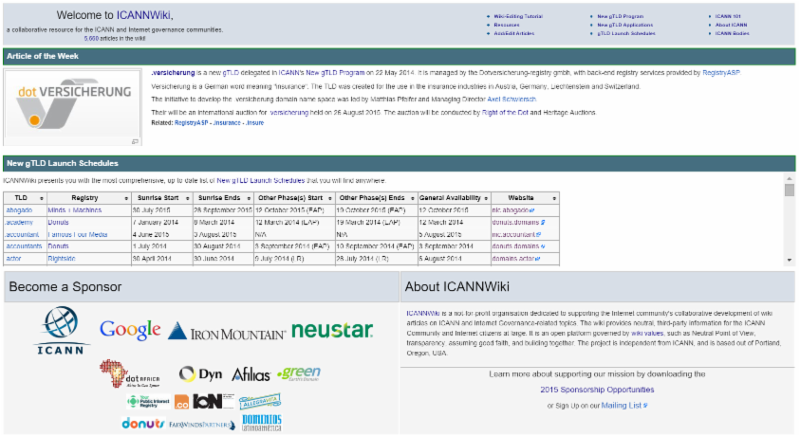Open the Wiki-Editing Tutorial link
This screenshot has height=436, width=800.
[518, 17]
